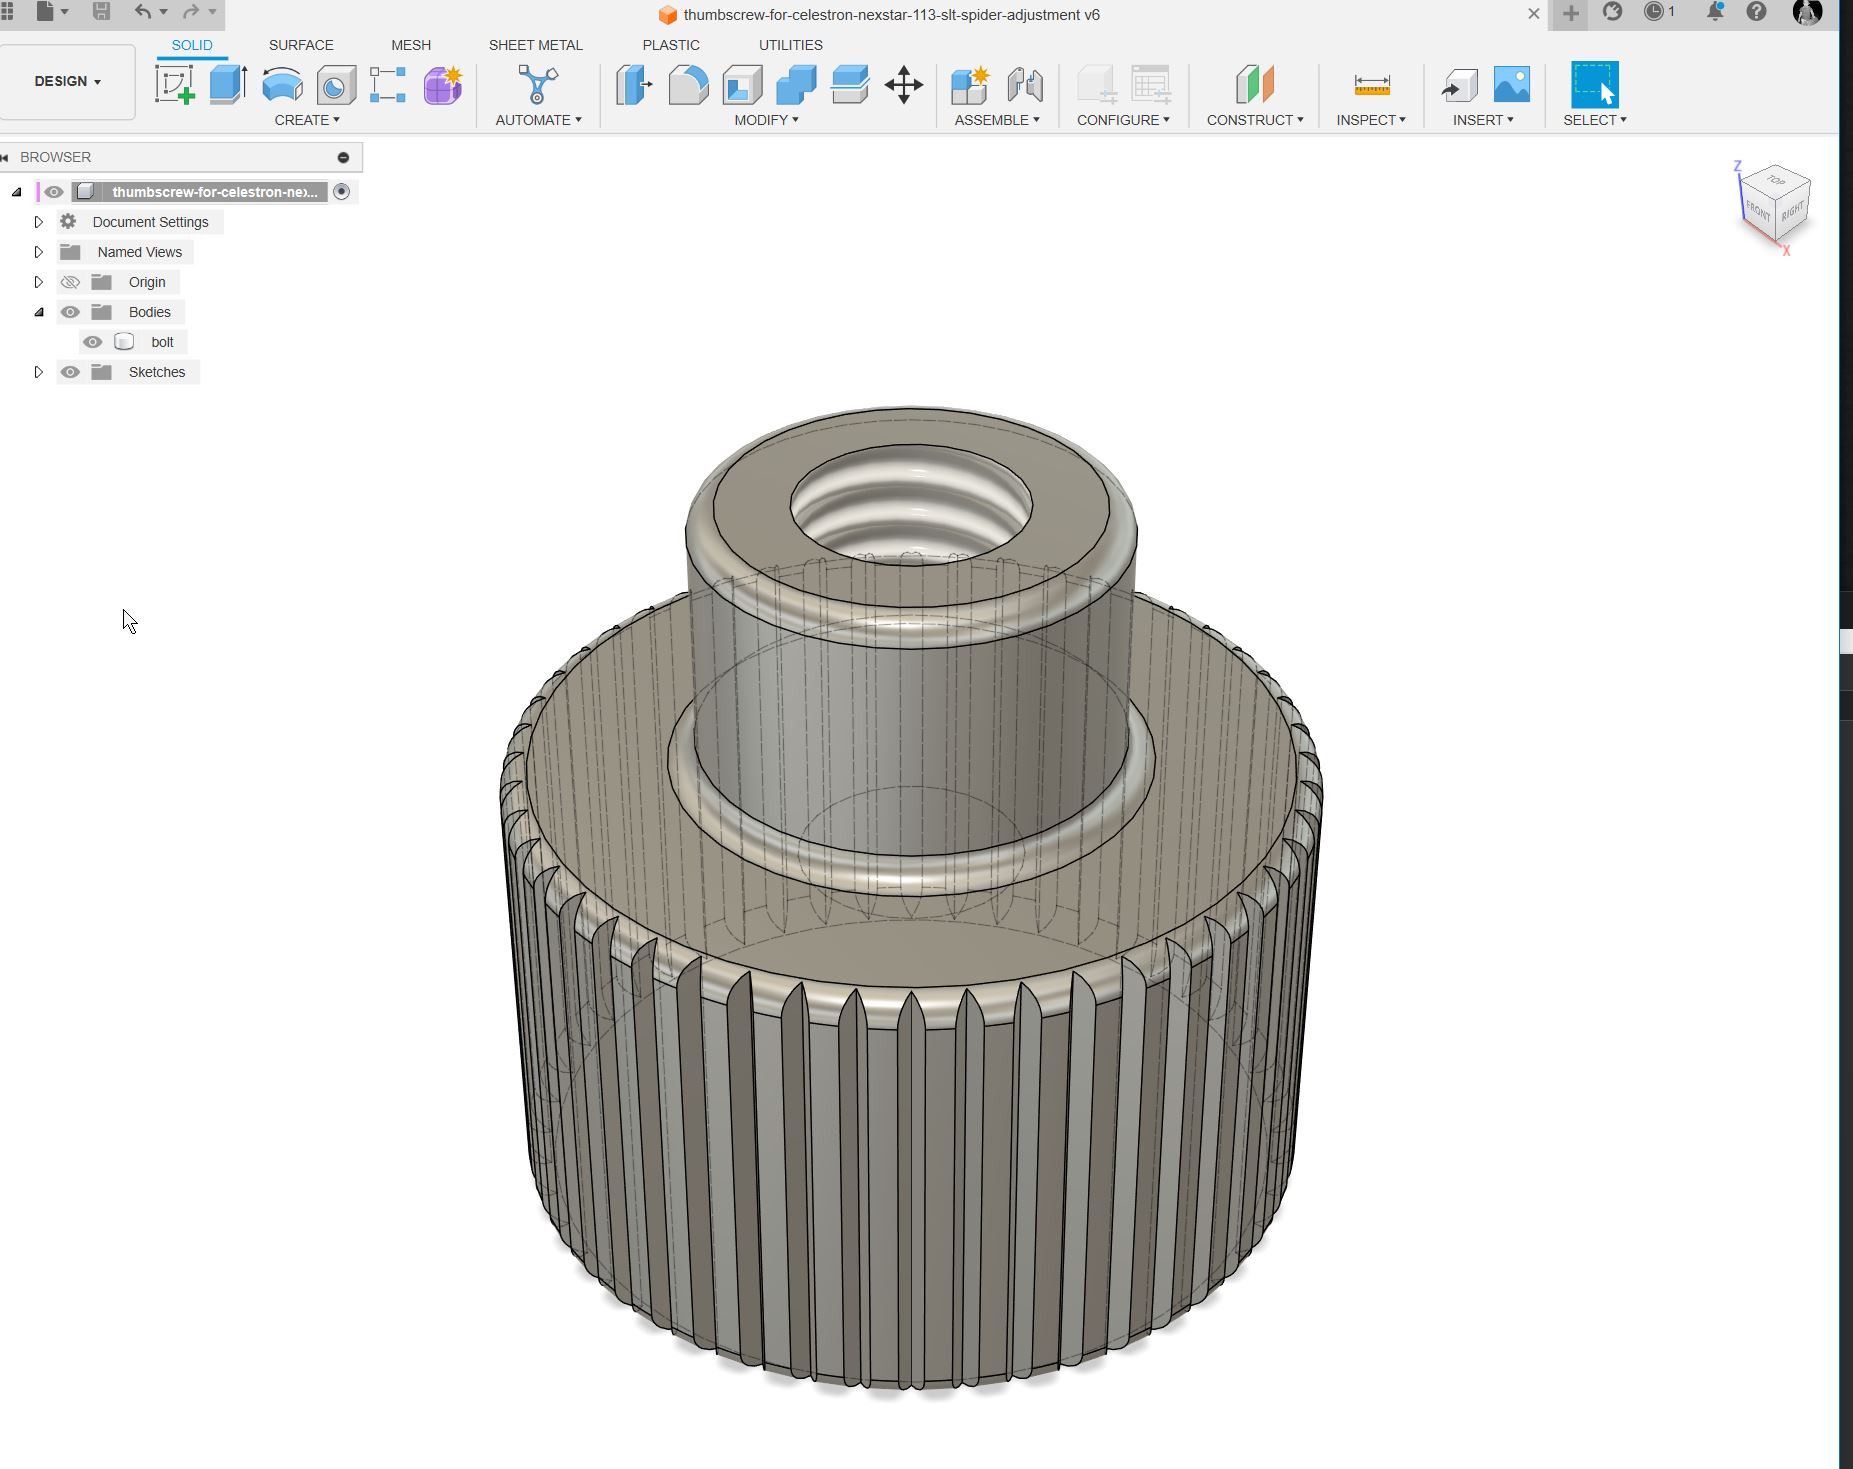Open the MODIFY menu
The width and height of the screenshot is (1853, 1469).
point(766,120)
